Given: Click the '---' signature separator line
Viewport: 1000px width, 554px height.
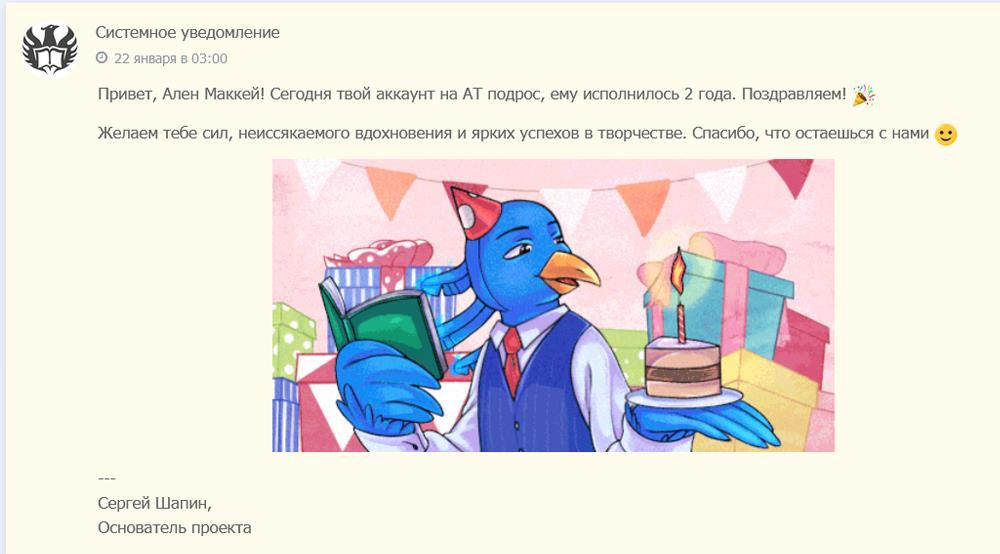Looking at the screenshot, I should 107,479.
